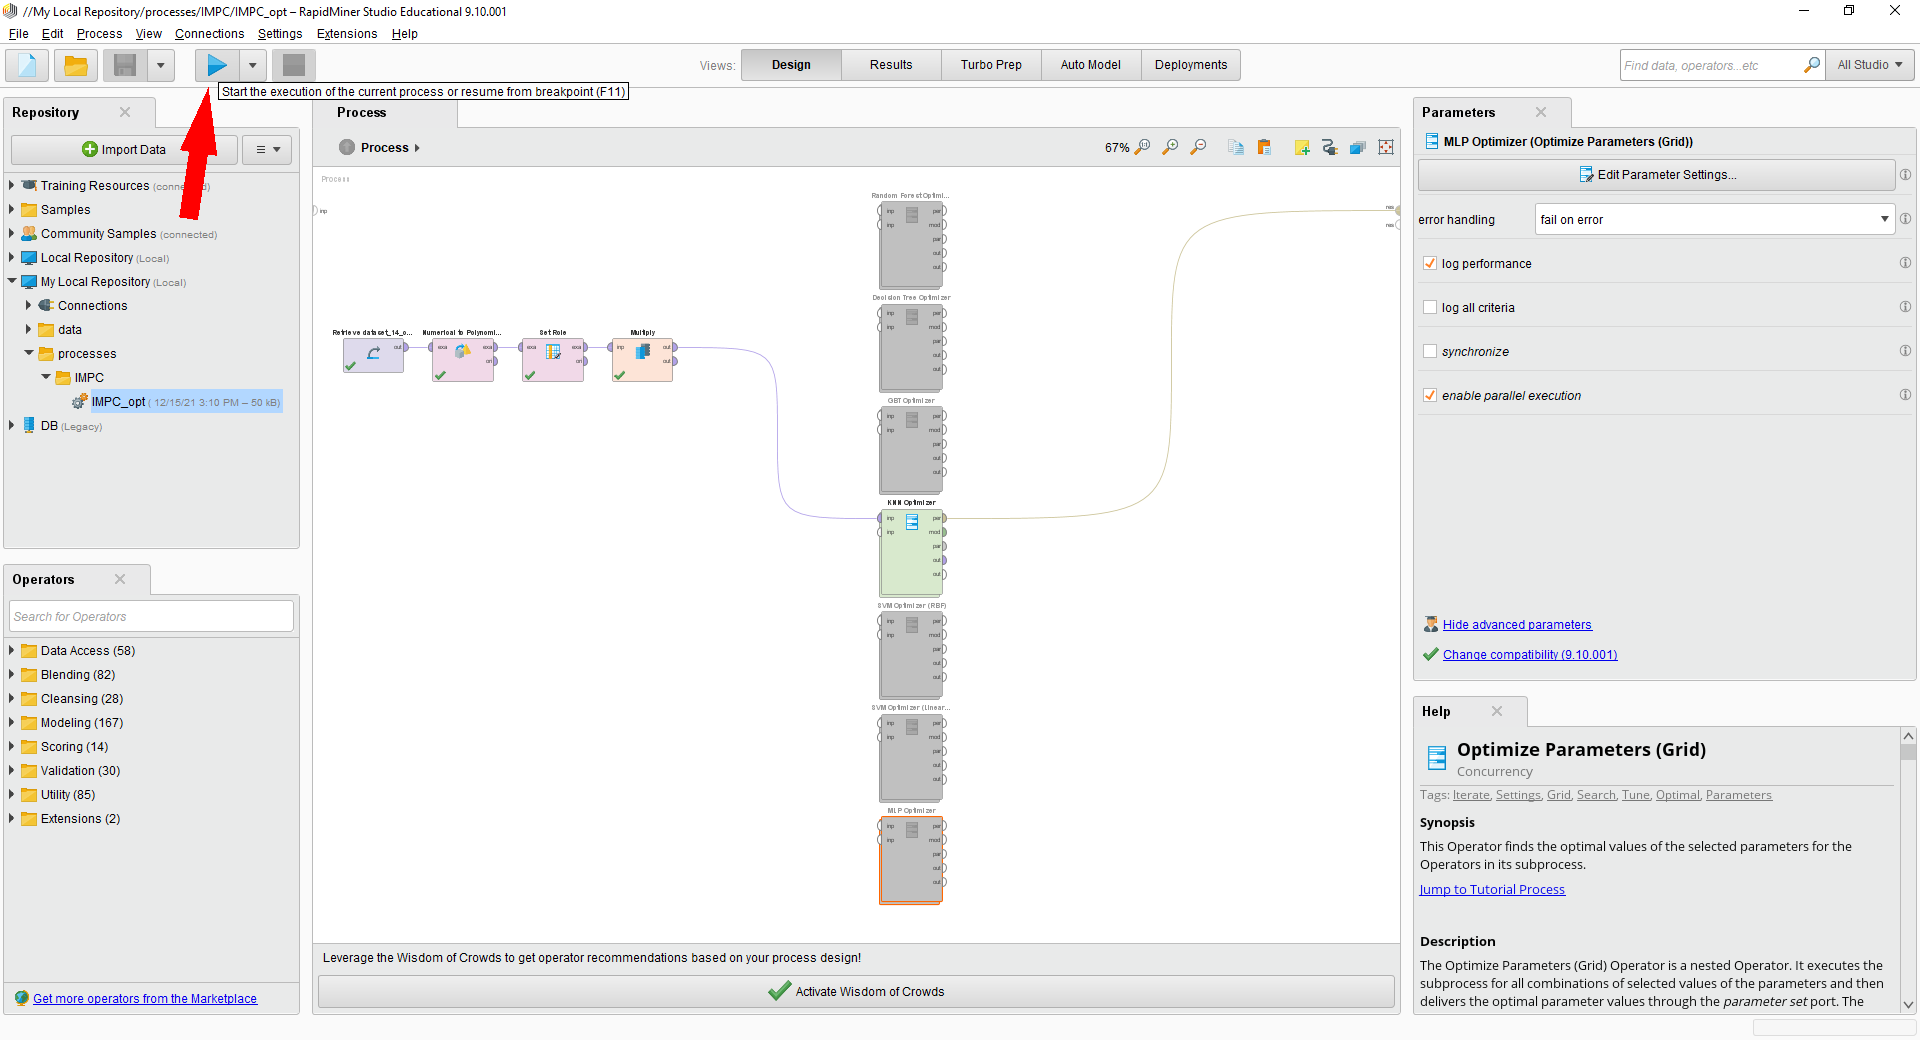Open the Extensions menu
Image resolution: width=1920 pixels, height=1040 pixels.
click(x=347, y=33)
